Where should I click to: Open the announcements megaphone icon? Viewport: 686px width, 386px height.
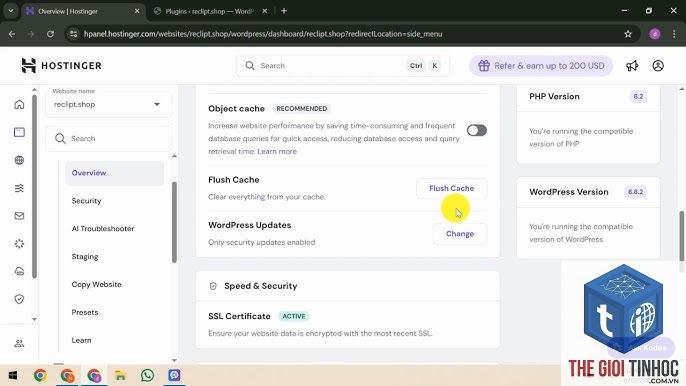[632, 66]
